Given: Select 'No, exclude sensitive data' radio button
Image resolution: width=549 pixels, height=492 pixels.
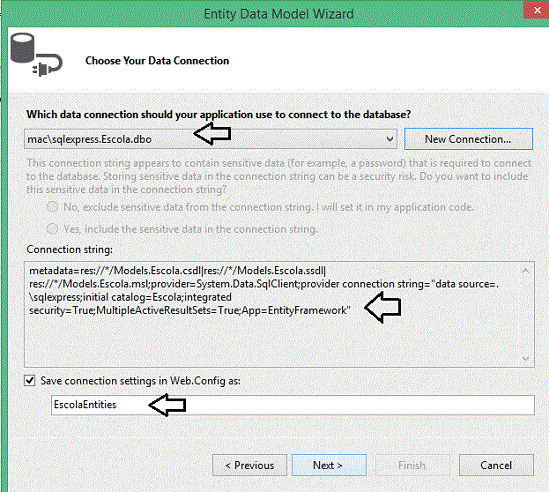Looking at the screenshot, I should 53,207.
